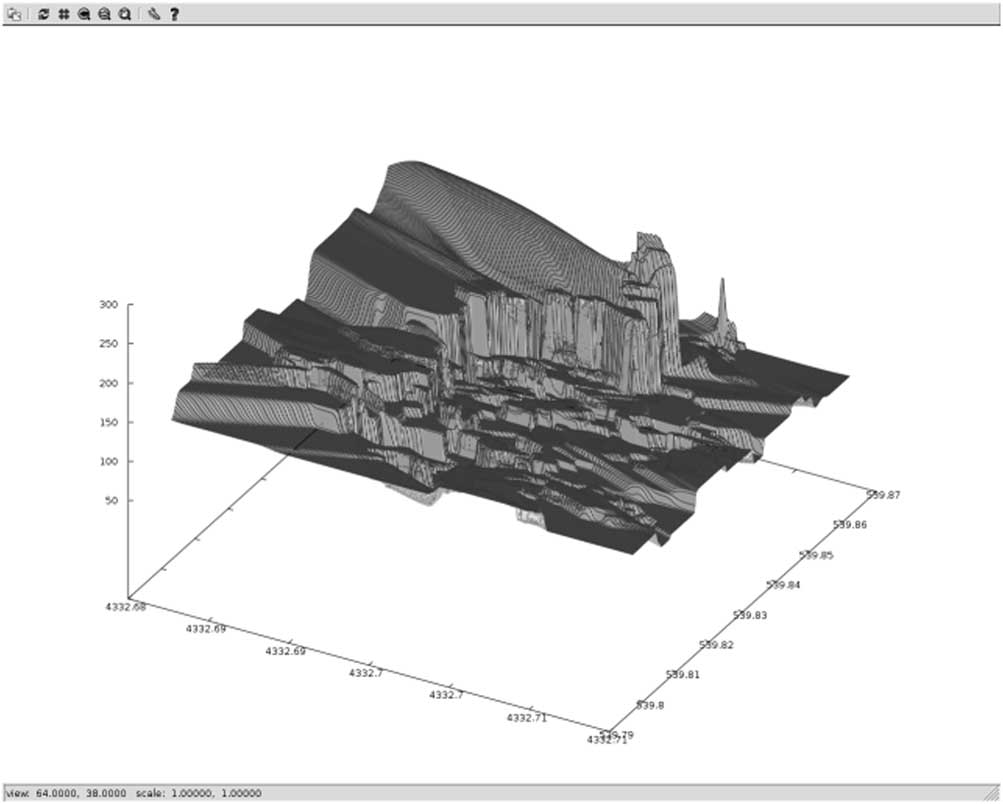Click the 150 label on the z-axis
Screen dimensions: 1003x804
pyautogui.click(x=107, y=422)
